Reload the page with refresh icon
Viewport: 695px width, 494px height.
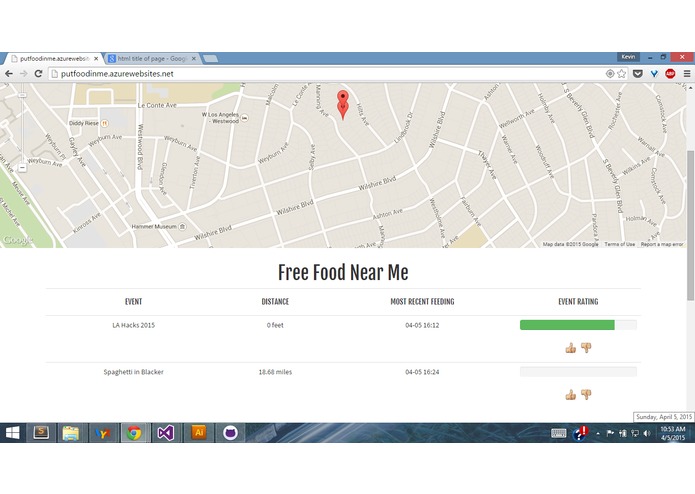38,74
